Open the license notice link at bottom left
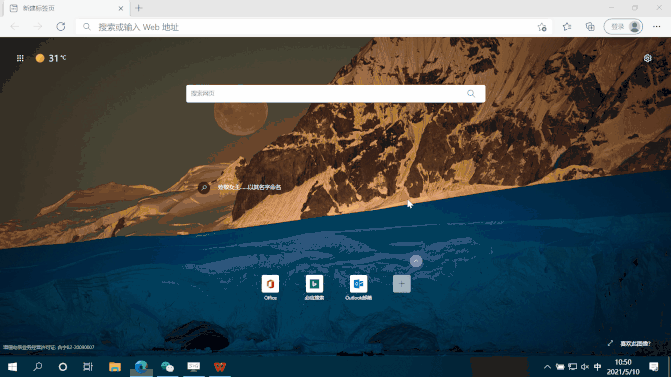The height and width of the screenshot is (377, 671). [48, 347]
